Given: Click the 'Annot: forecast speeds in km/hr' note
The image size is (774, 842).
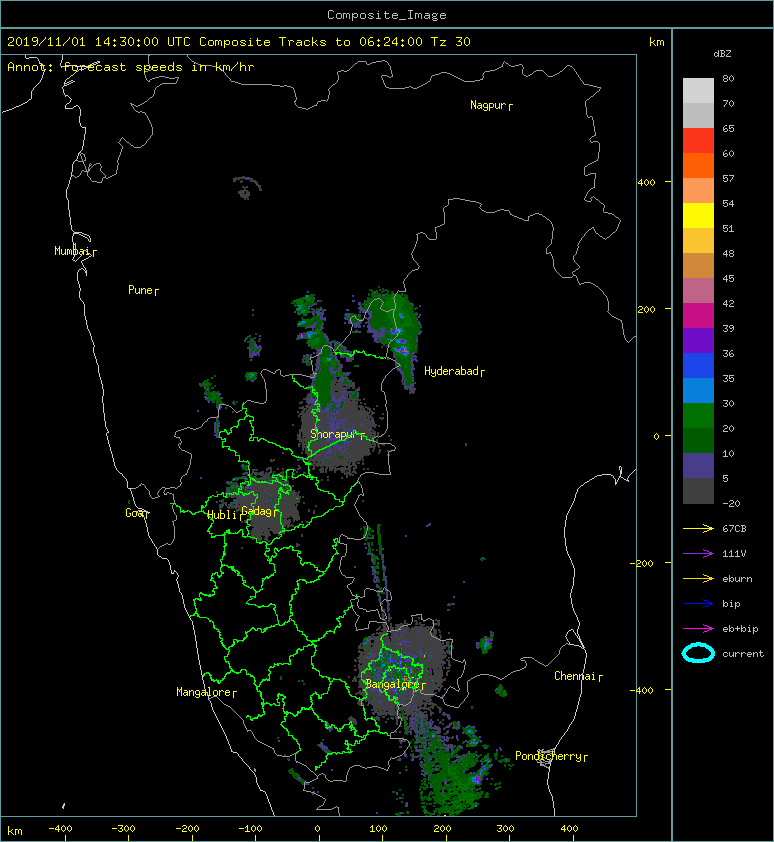Looking at the screenshot, I should pos(131,67).
